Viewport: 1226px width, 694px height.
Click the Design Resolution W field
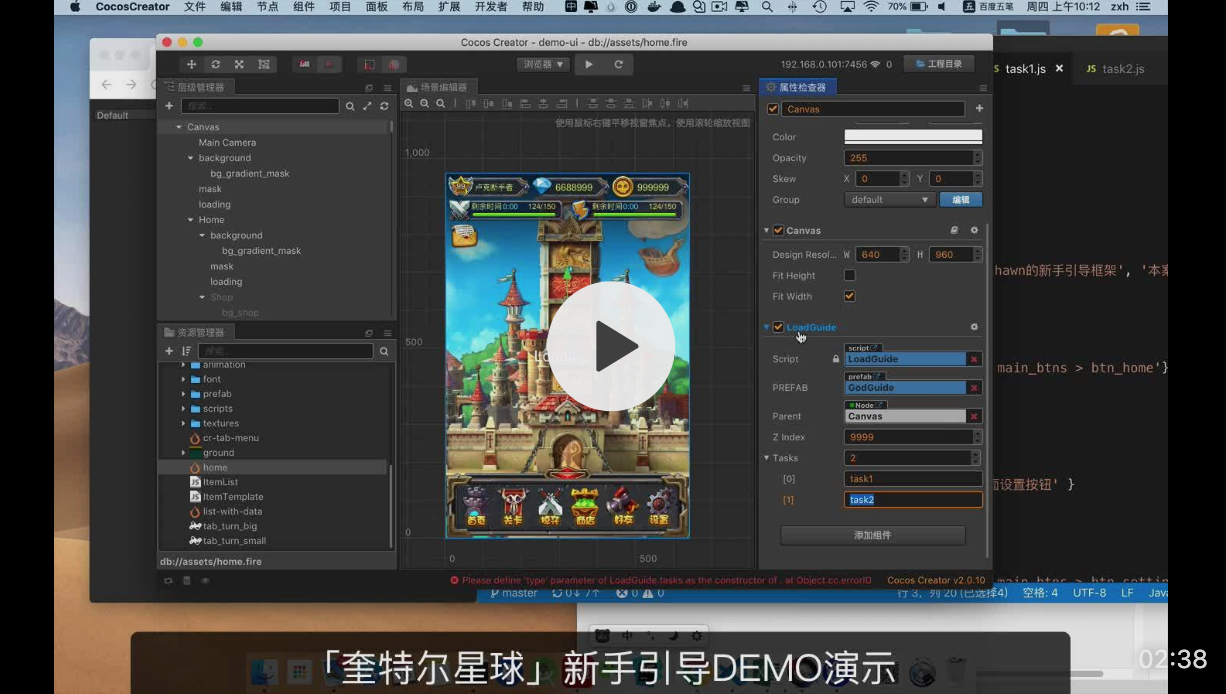[x=884, y=255]
